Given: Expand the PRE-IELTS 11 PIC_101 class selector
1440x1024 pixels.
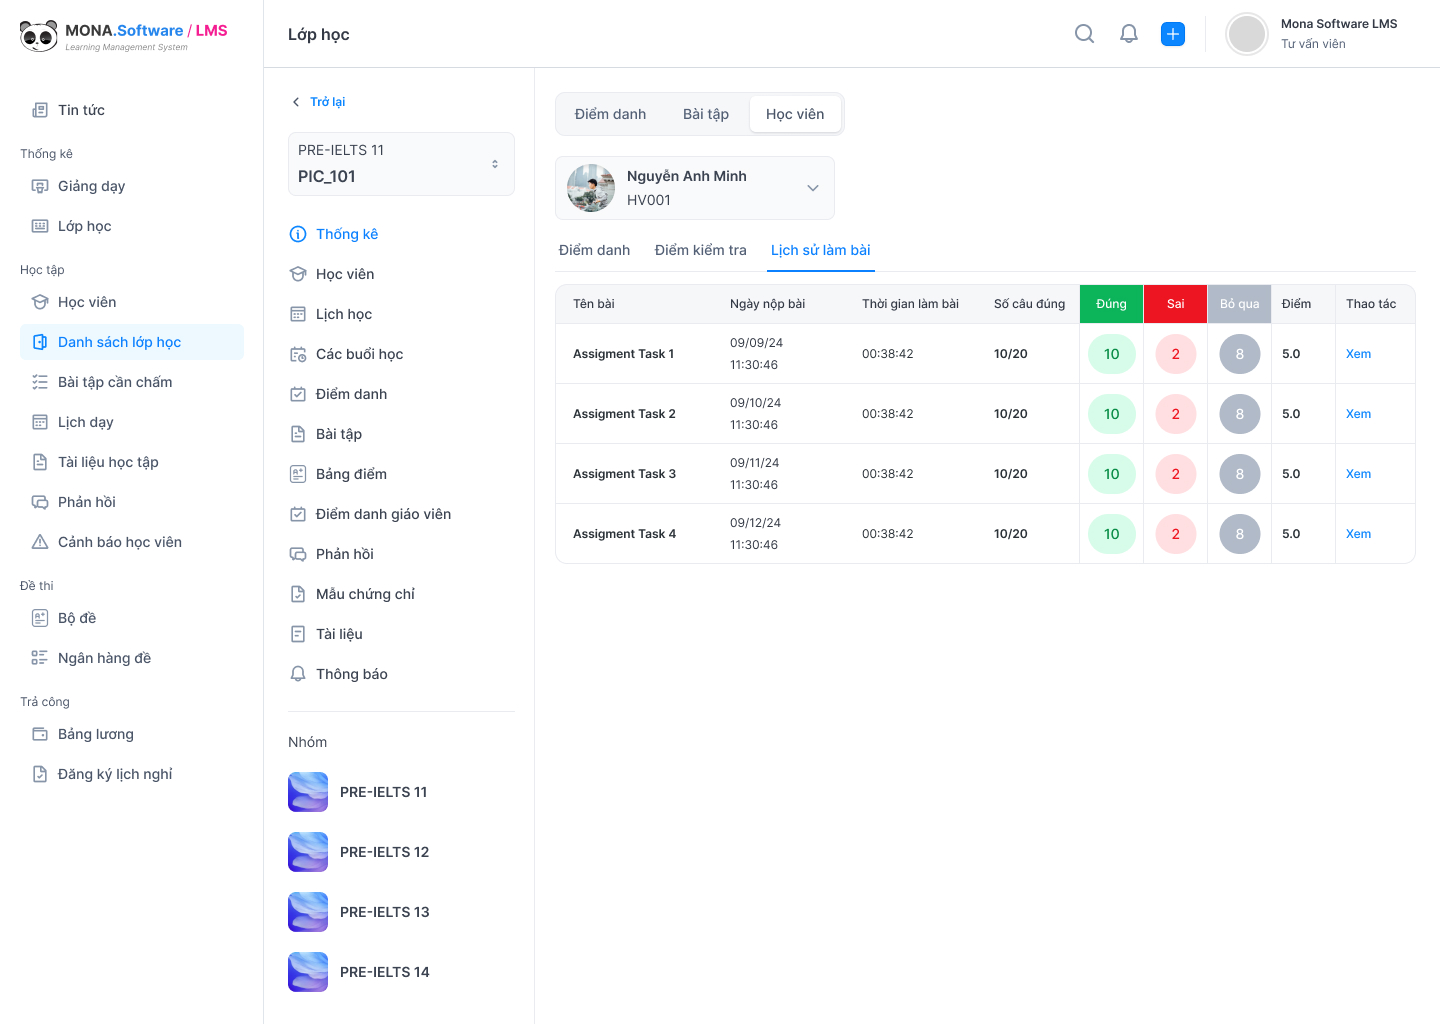Looking at the screenshot, I should pyautogui.click(x=401, y=164).
